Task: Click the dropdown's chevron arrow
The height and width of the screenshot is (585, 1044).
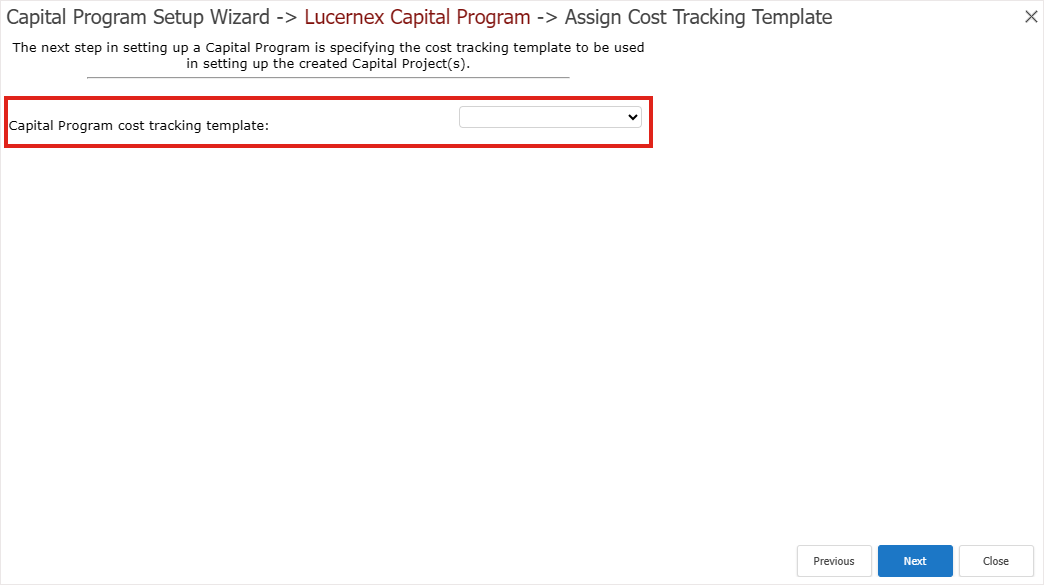Action: pyautogui.click(x=632, y=118)
